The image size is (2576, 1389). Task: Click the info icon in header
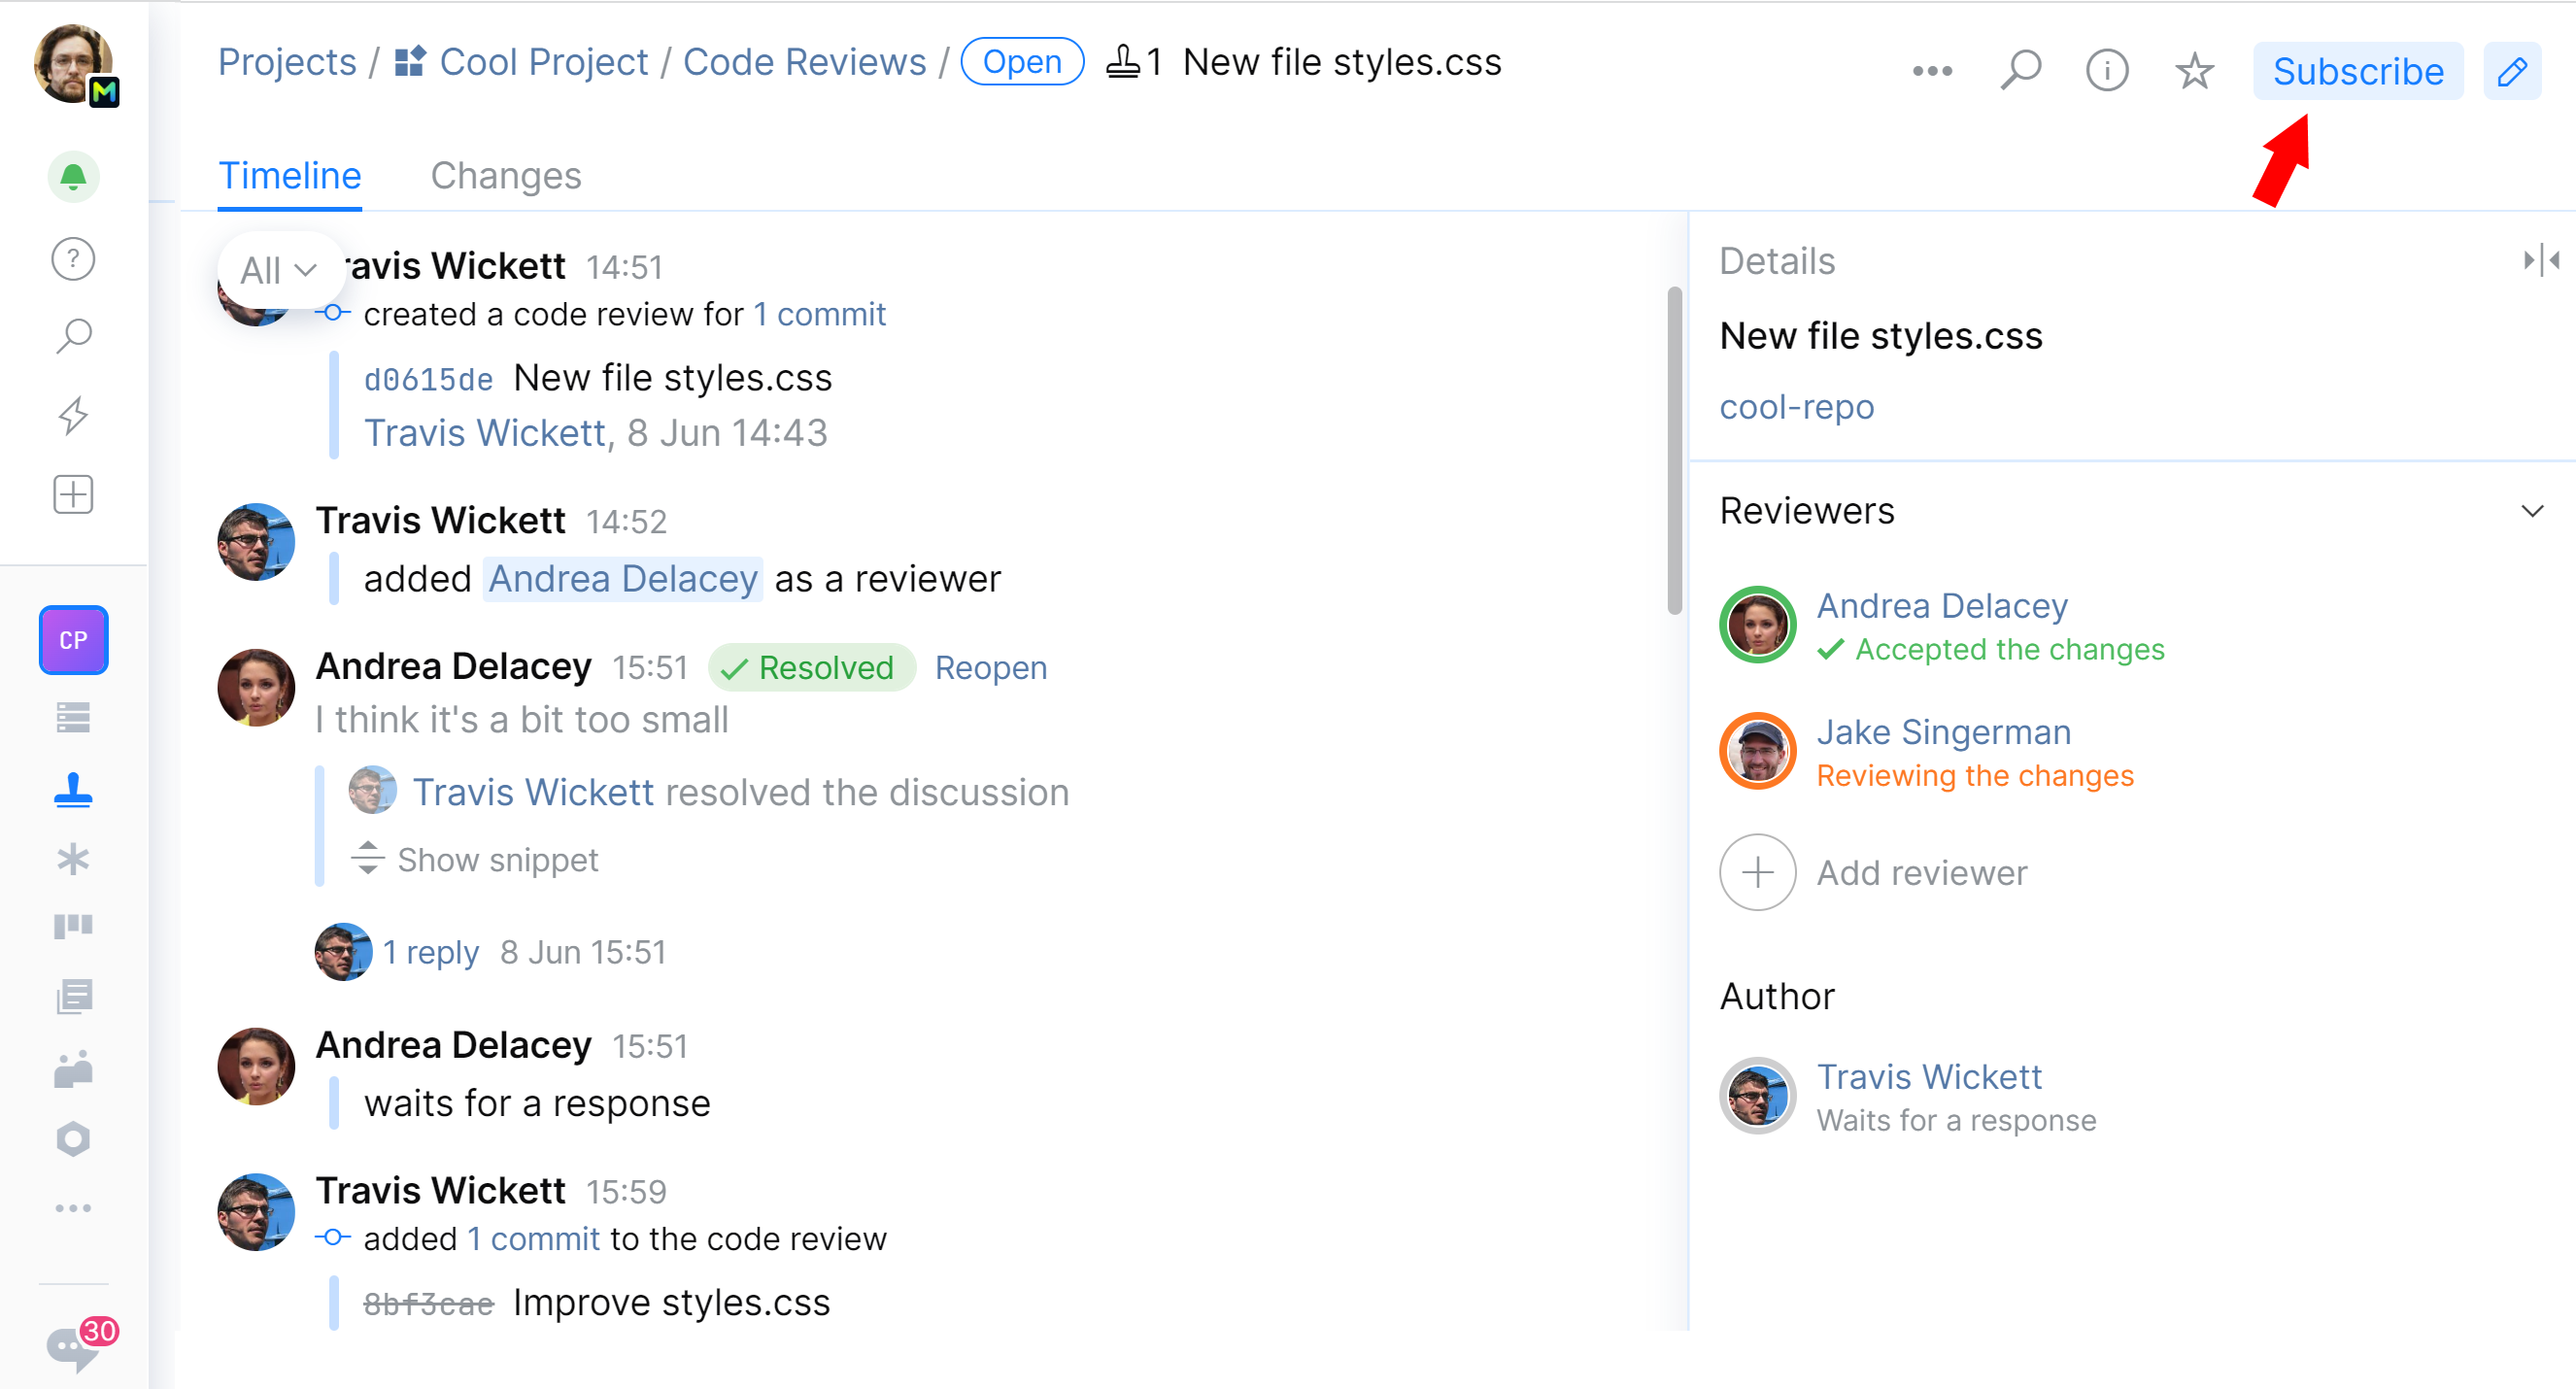click(x=2106, y=71)
